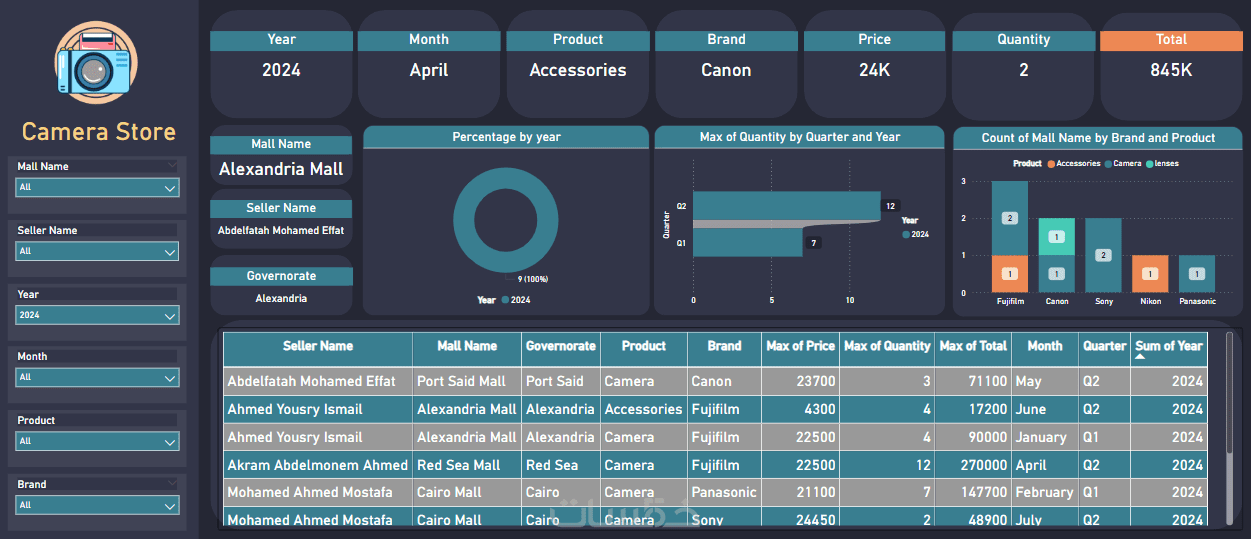Select the Q2 bar in quarter chart

click(x=787, y=206)
